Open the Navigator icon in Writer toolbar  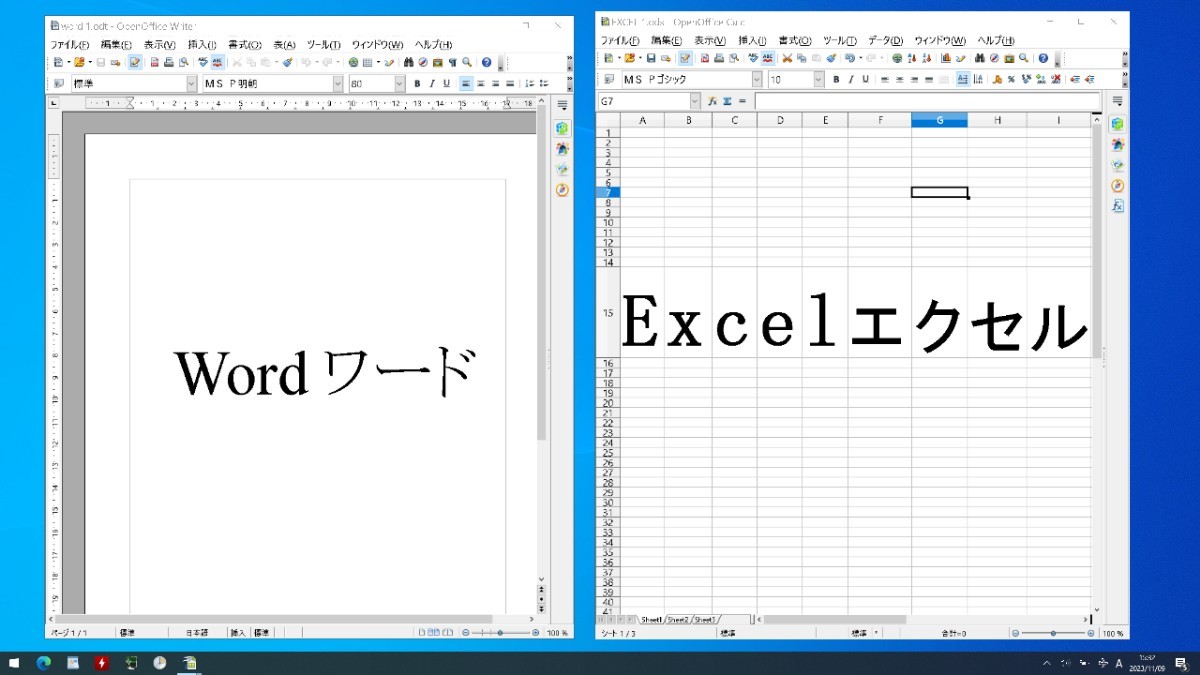pos(422,62)
